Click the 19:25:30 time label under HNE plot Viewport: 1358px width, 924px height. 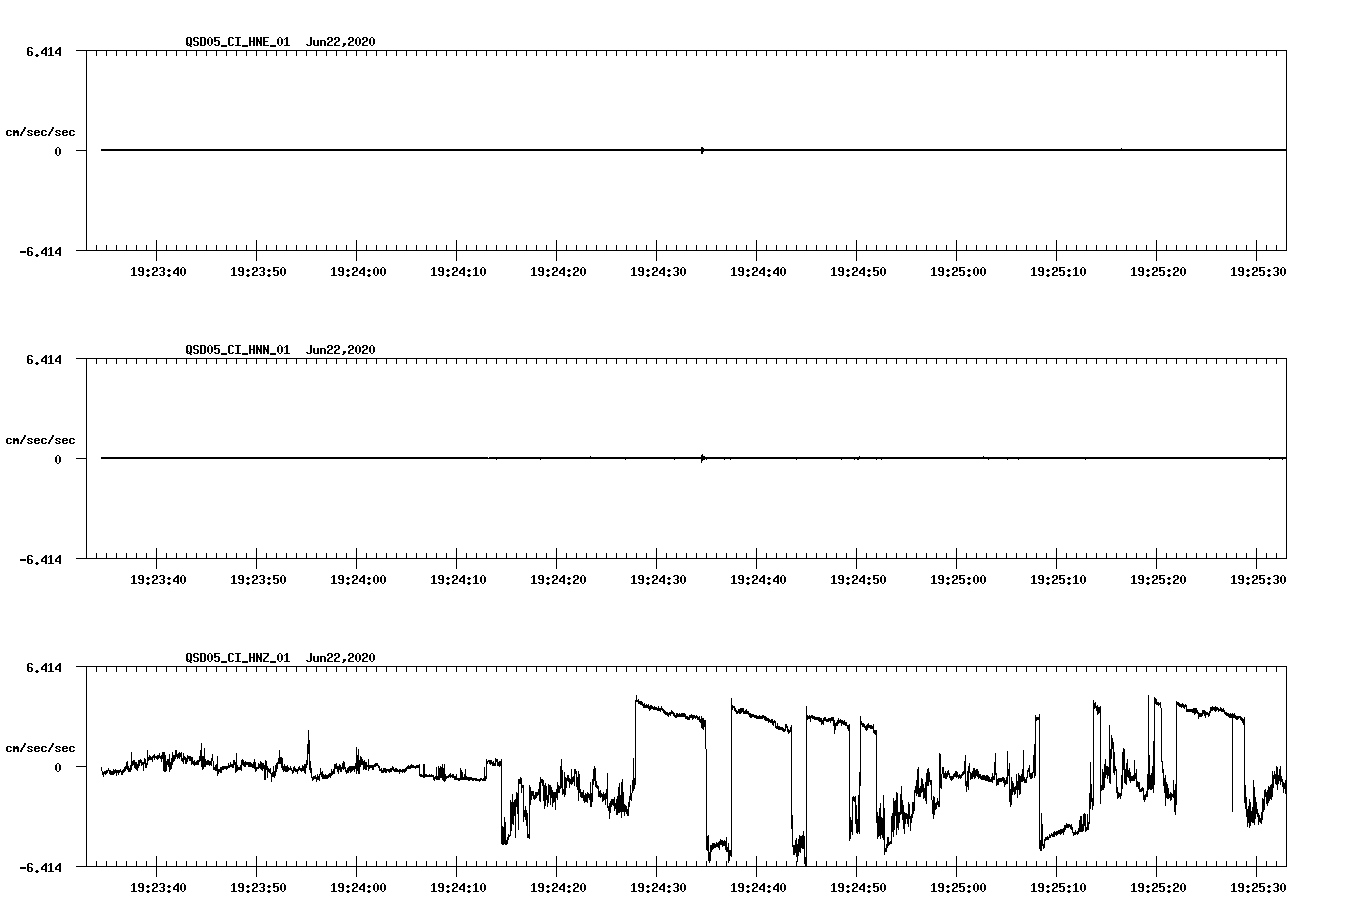tap(1258, 272)
